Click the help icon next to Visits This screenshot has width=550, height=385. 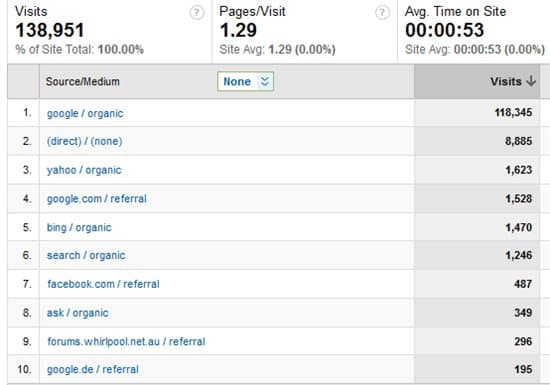(197, 13)
